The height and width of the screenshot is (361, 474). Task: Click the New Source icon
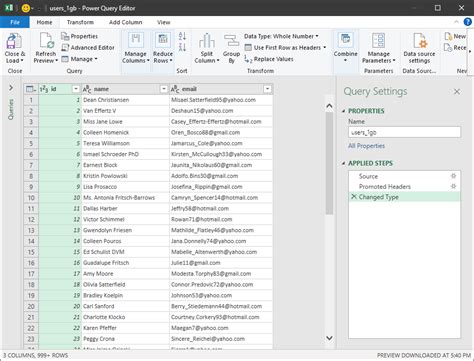coord(448,36)
